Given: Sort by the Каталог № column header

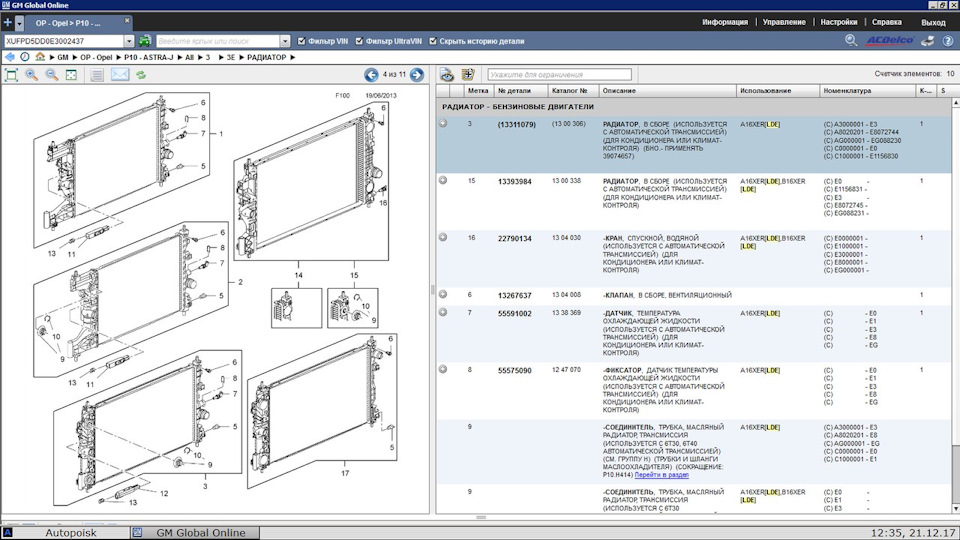Looking at the screenshot, I should (x=573, y=91).
